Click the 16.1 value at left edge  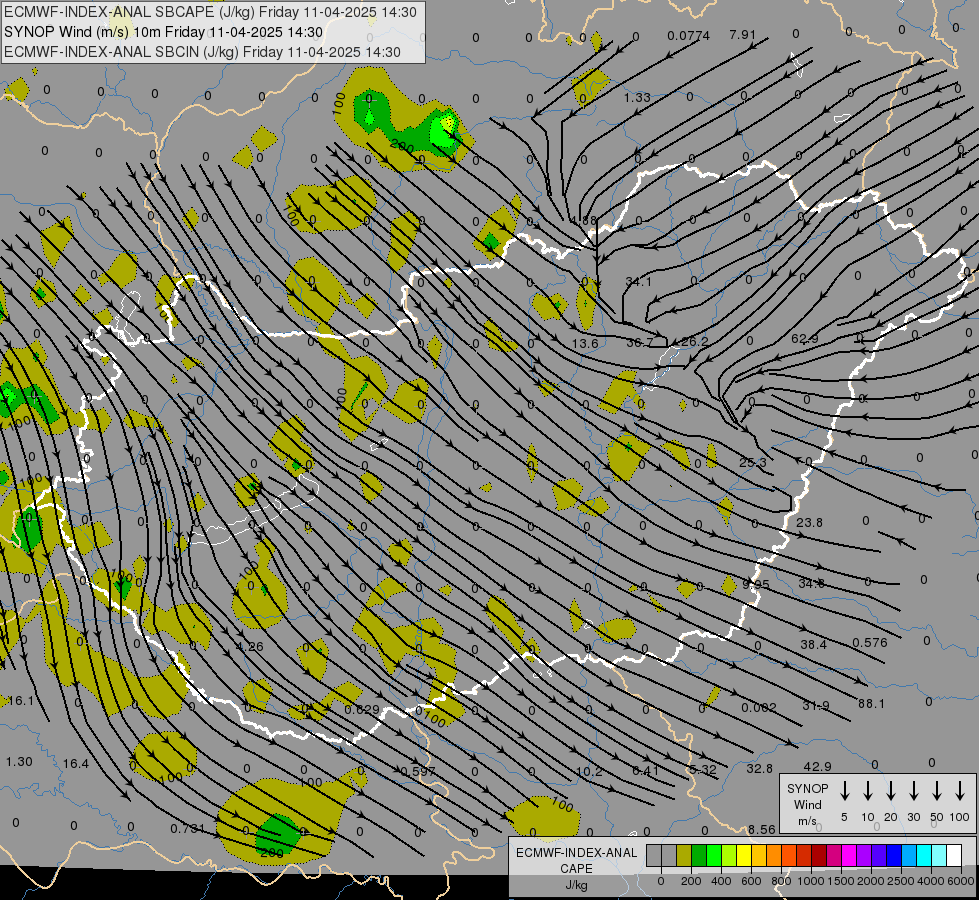pyautogui.click(x=20, y=701)
